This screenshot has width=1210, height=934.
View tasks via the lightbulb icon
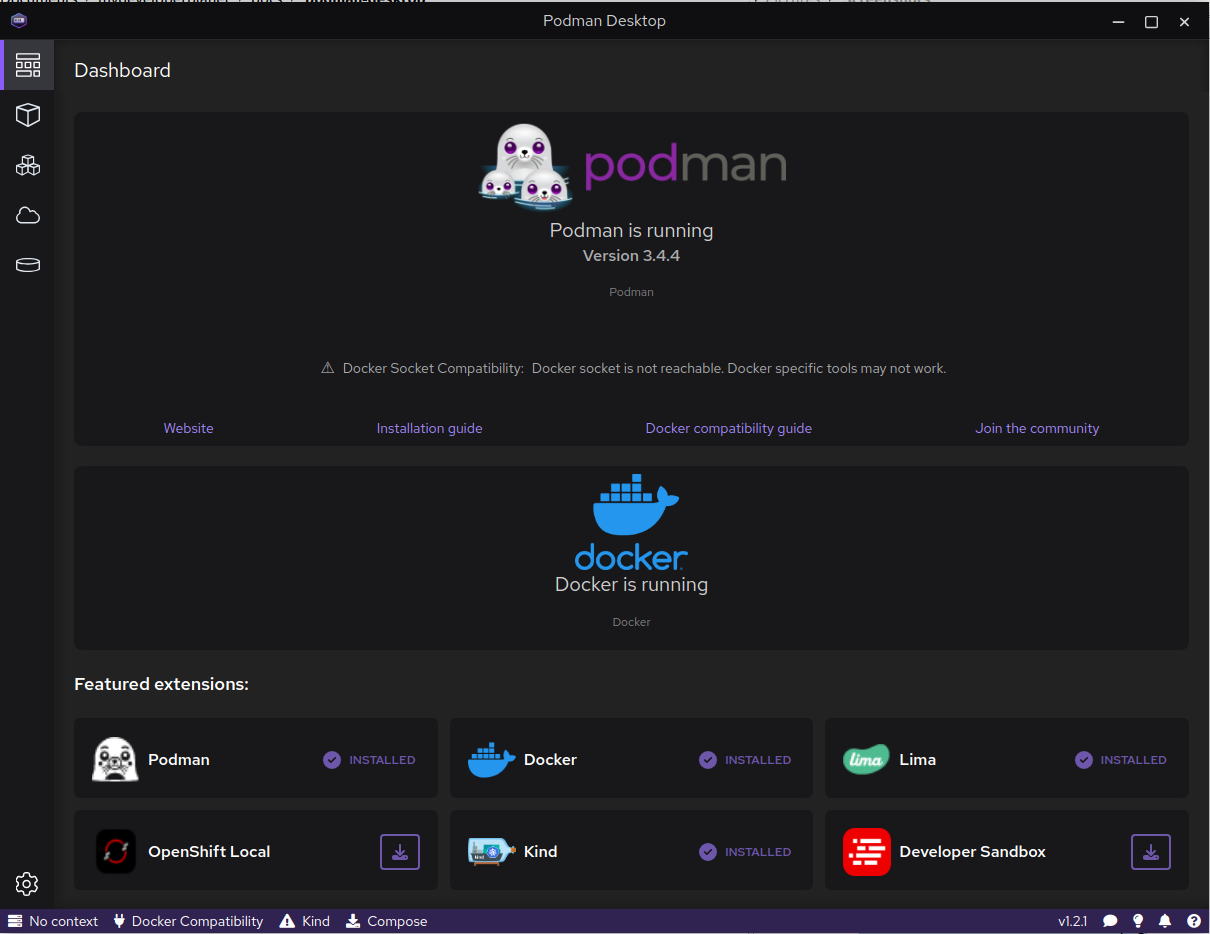[1137, 920]
